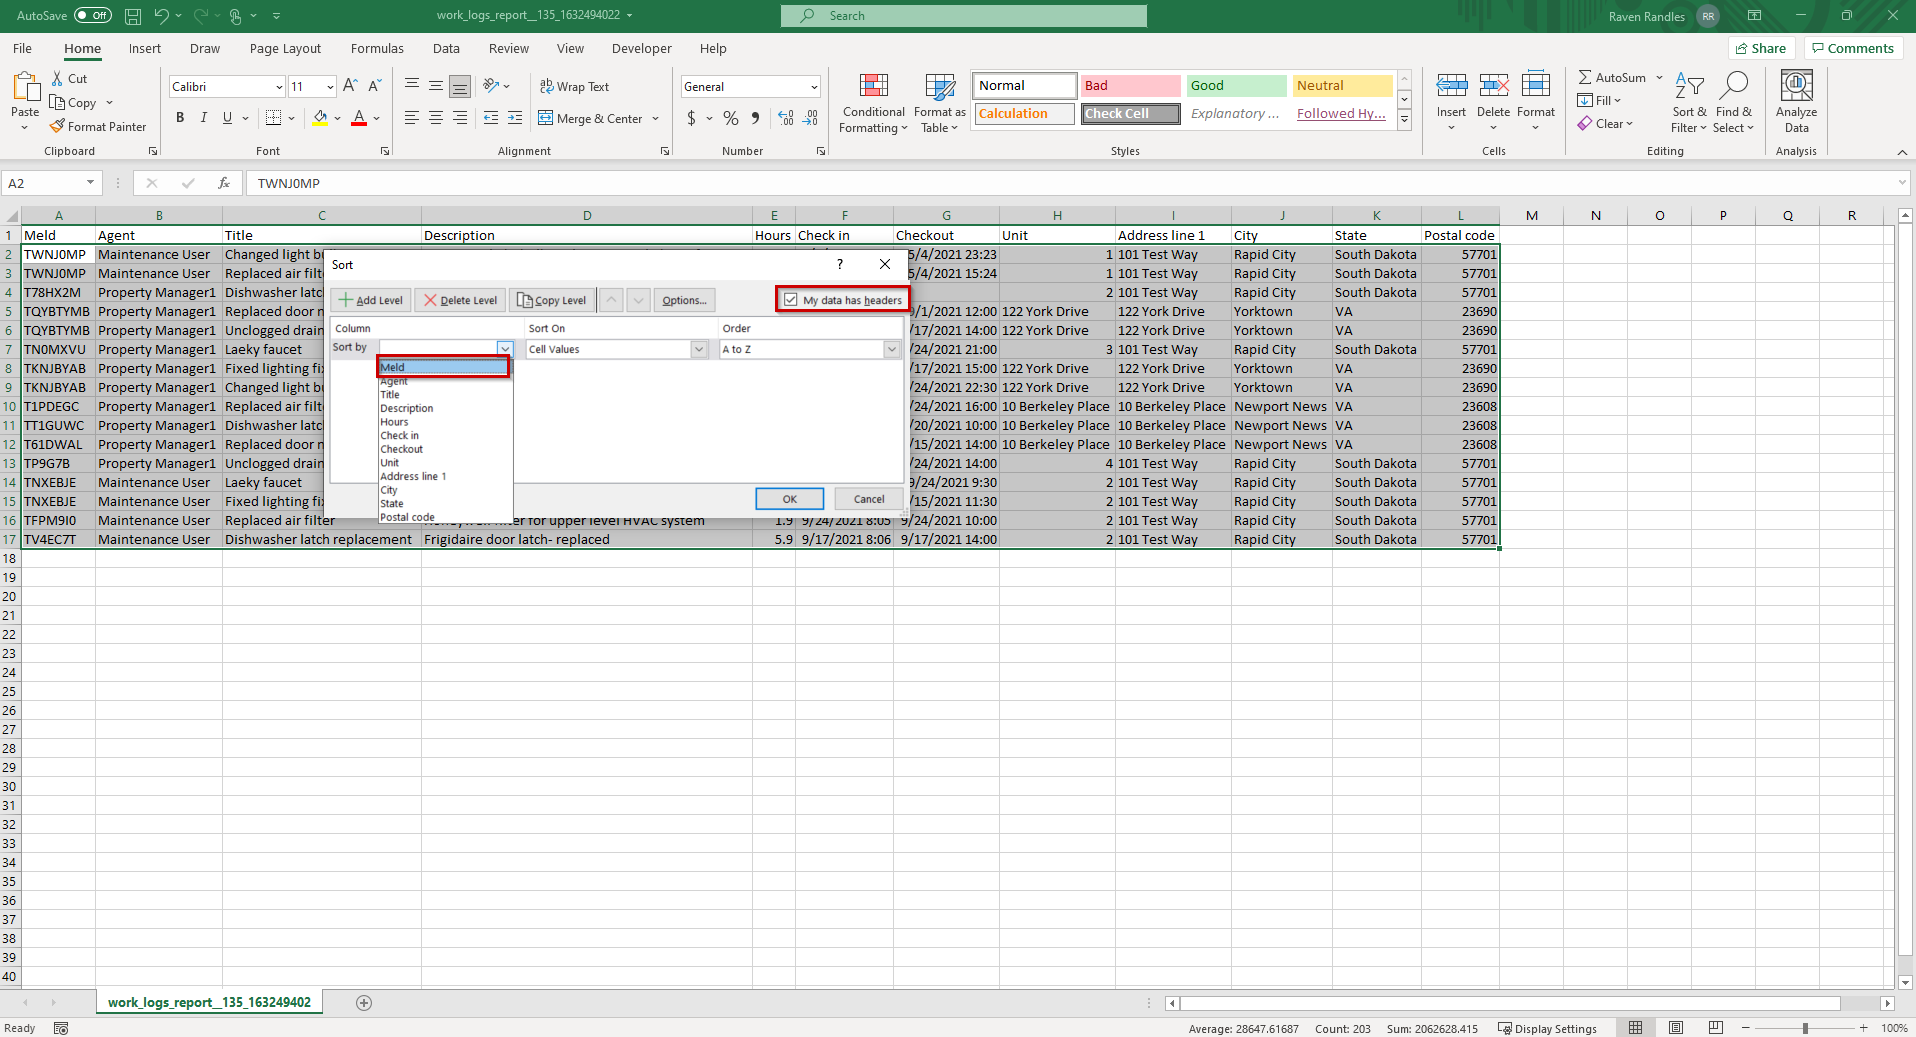Image resolution: width=1916 pixels, height=1037 pixels.
Task: Apply bold formatting with the B icon
Action: click(x=180, y=118)
